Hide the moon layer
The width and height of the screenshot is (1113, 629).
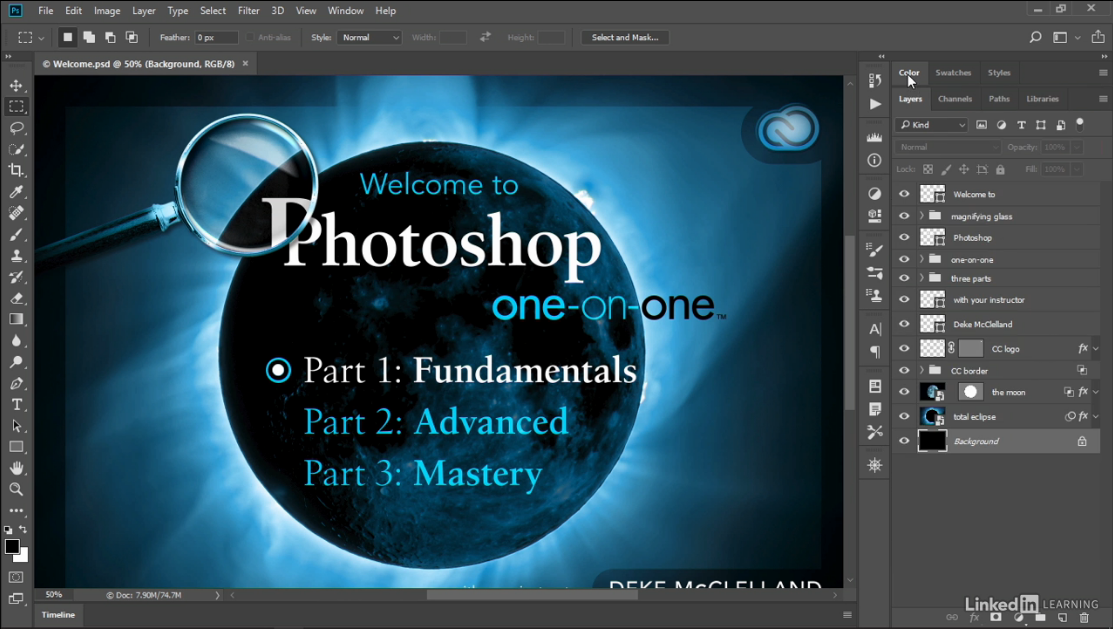coord(904,392)
